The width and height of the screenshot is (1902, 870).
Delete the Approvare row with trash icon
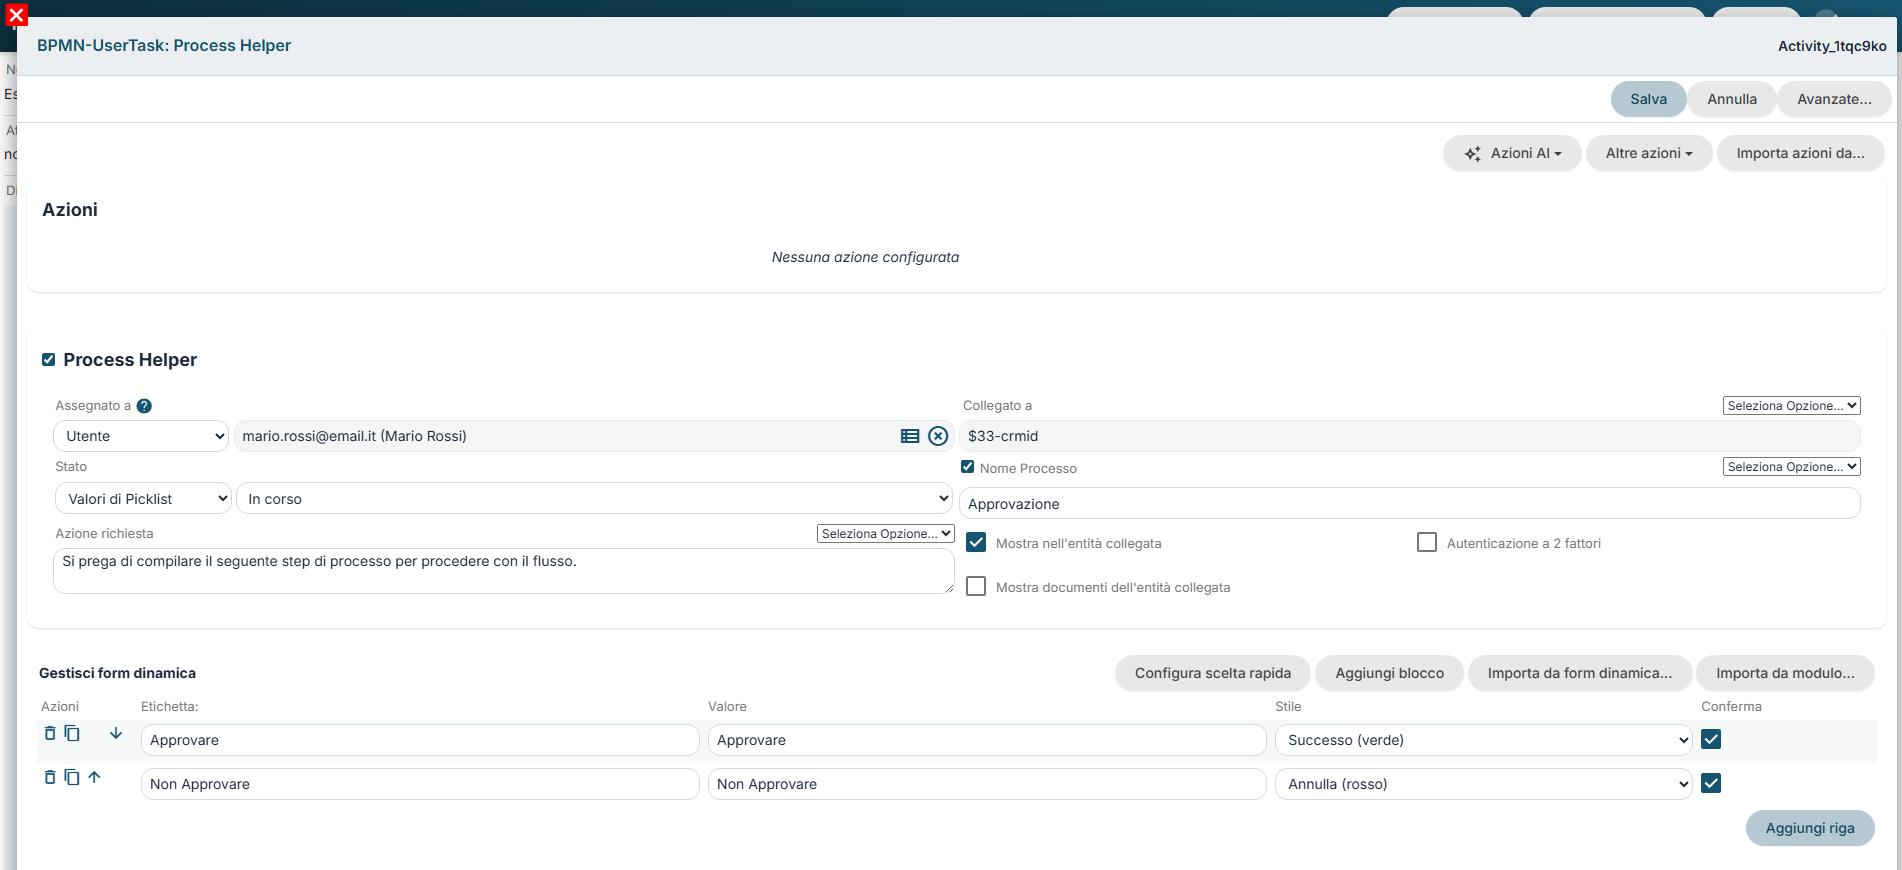50,733
